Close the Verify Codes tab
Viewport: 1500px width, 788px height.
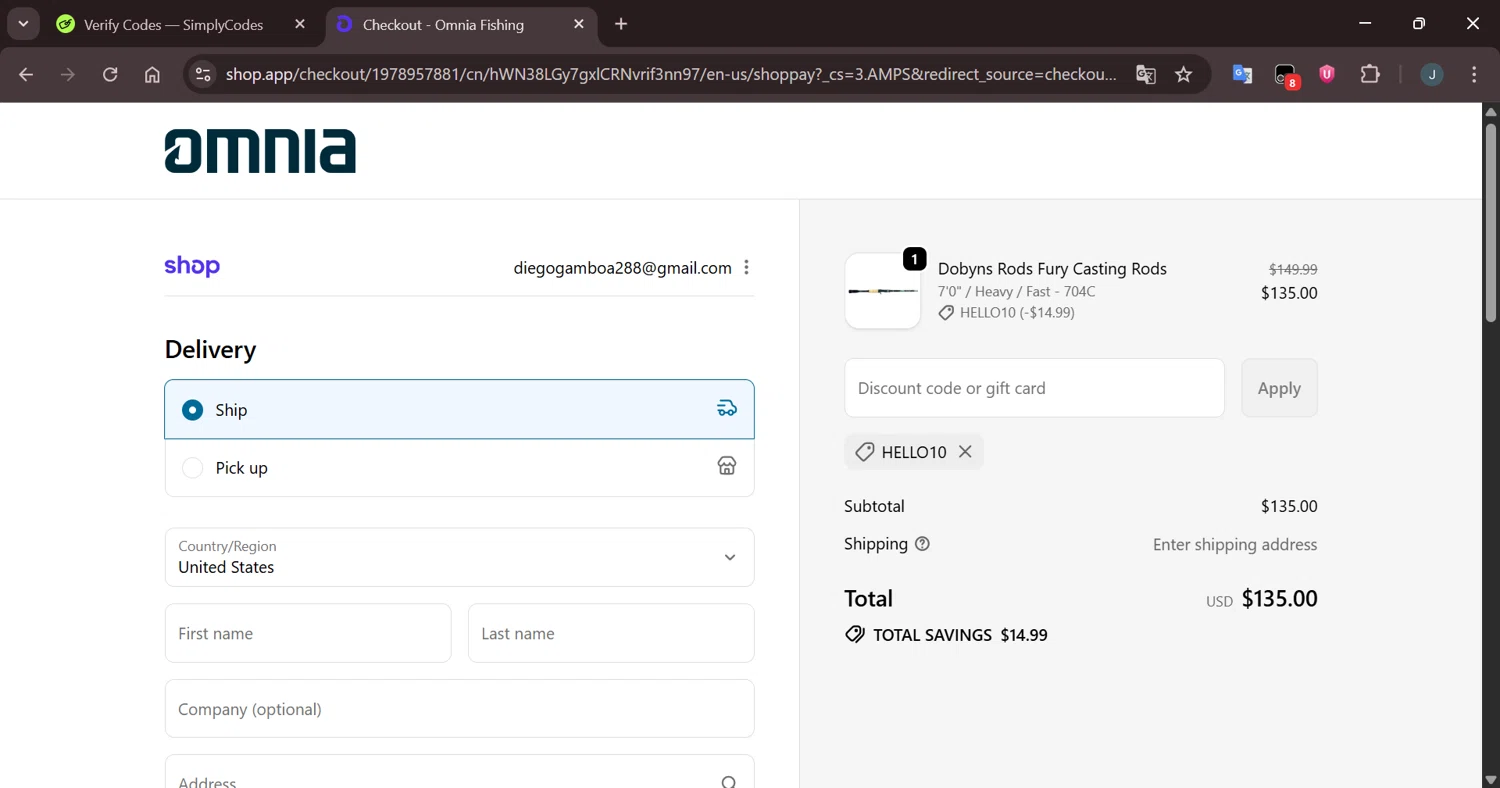[300, 25]
